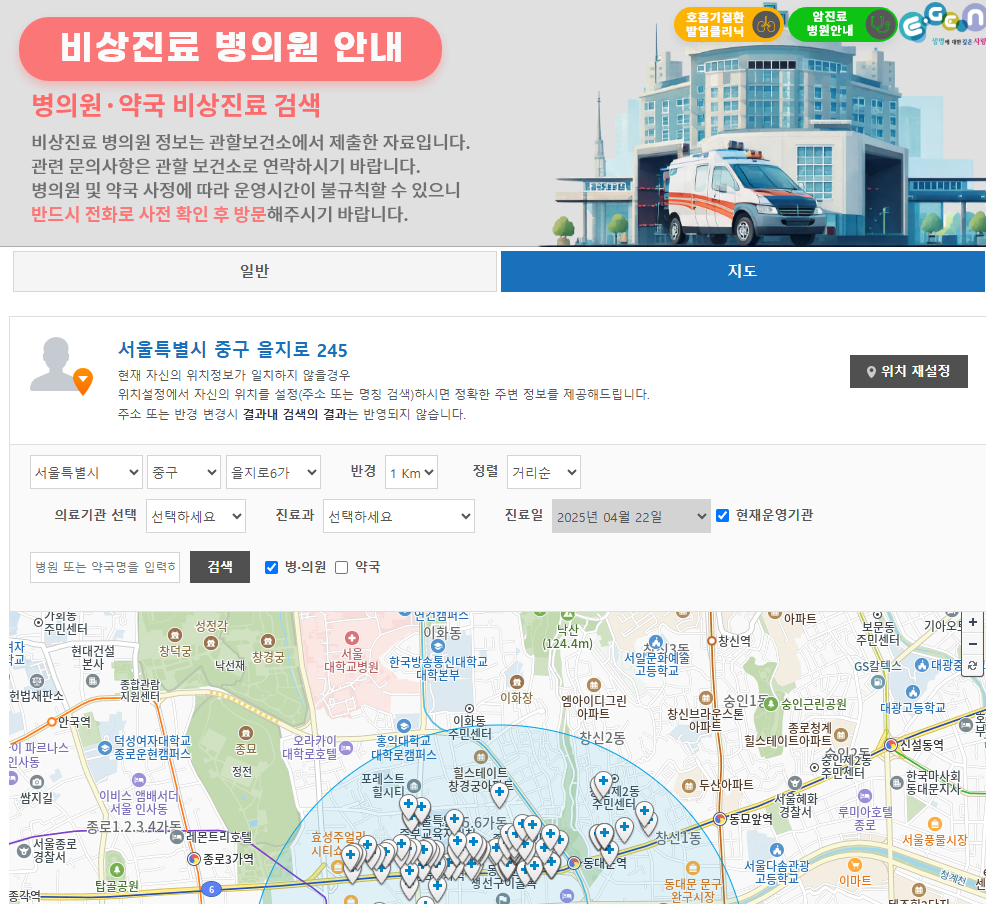986x904 pixels.
Task: Click the 레몬트리호텔 hotel icon
Action: [177, 837]
